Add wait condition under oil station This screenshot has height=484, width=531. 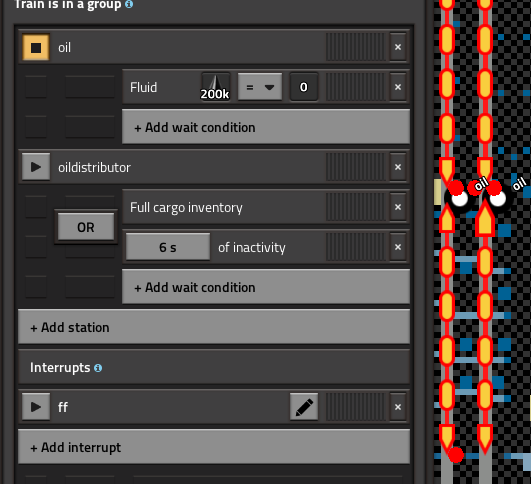coord(266,127)
